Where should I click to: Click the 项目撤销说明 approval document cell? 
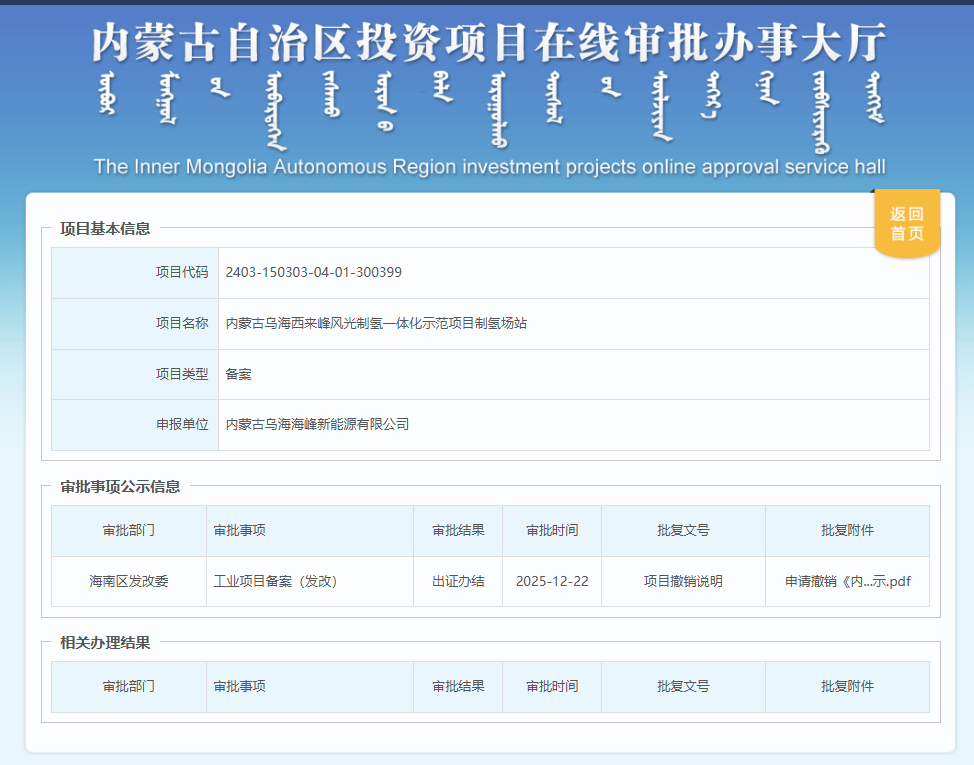pyautogui.click(x=683, y=582)
